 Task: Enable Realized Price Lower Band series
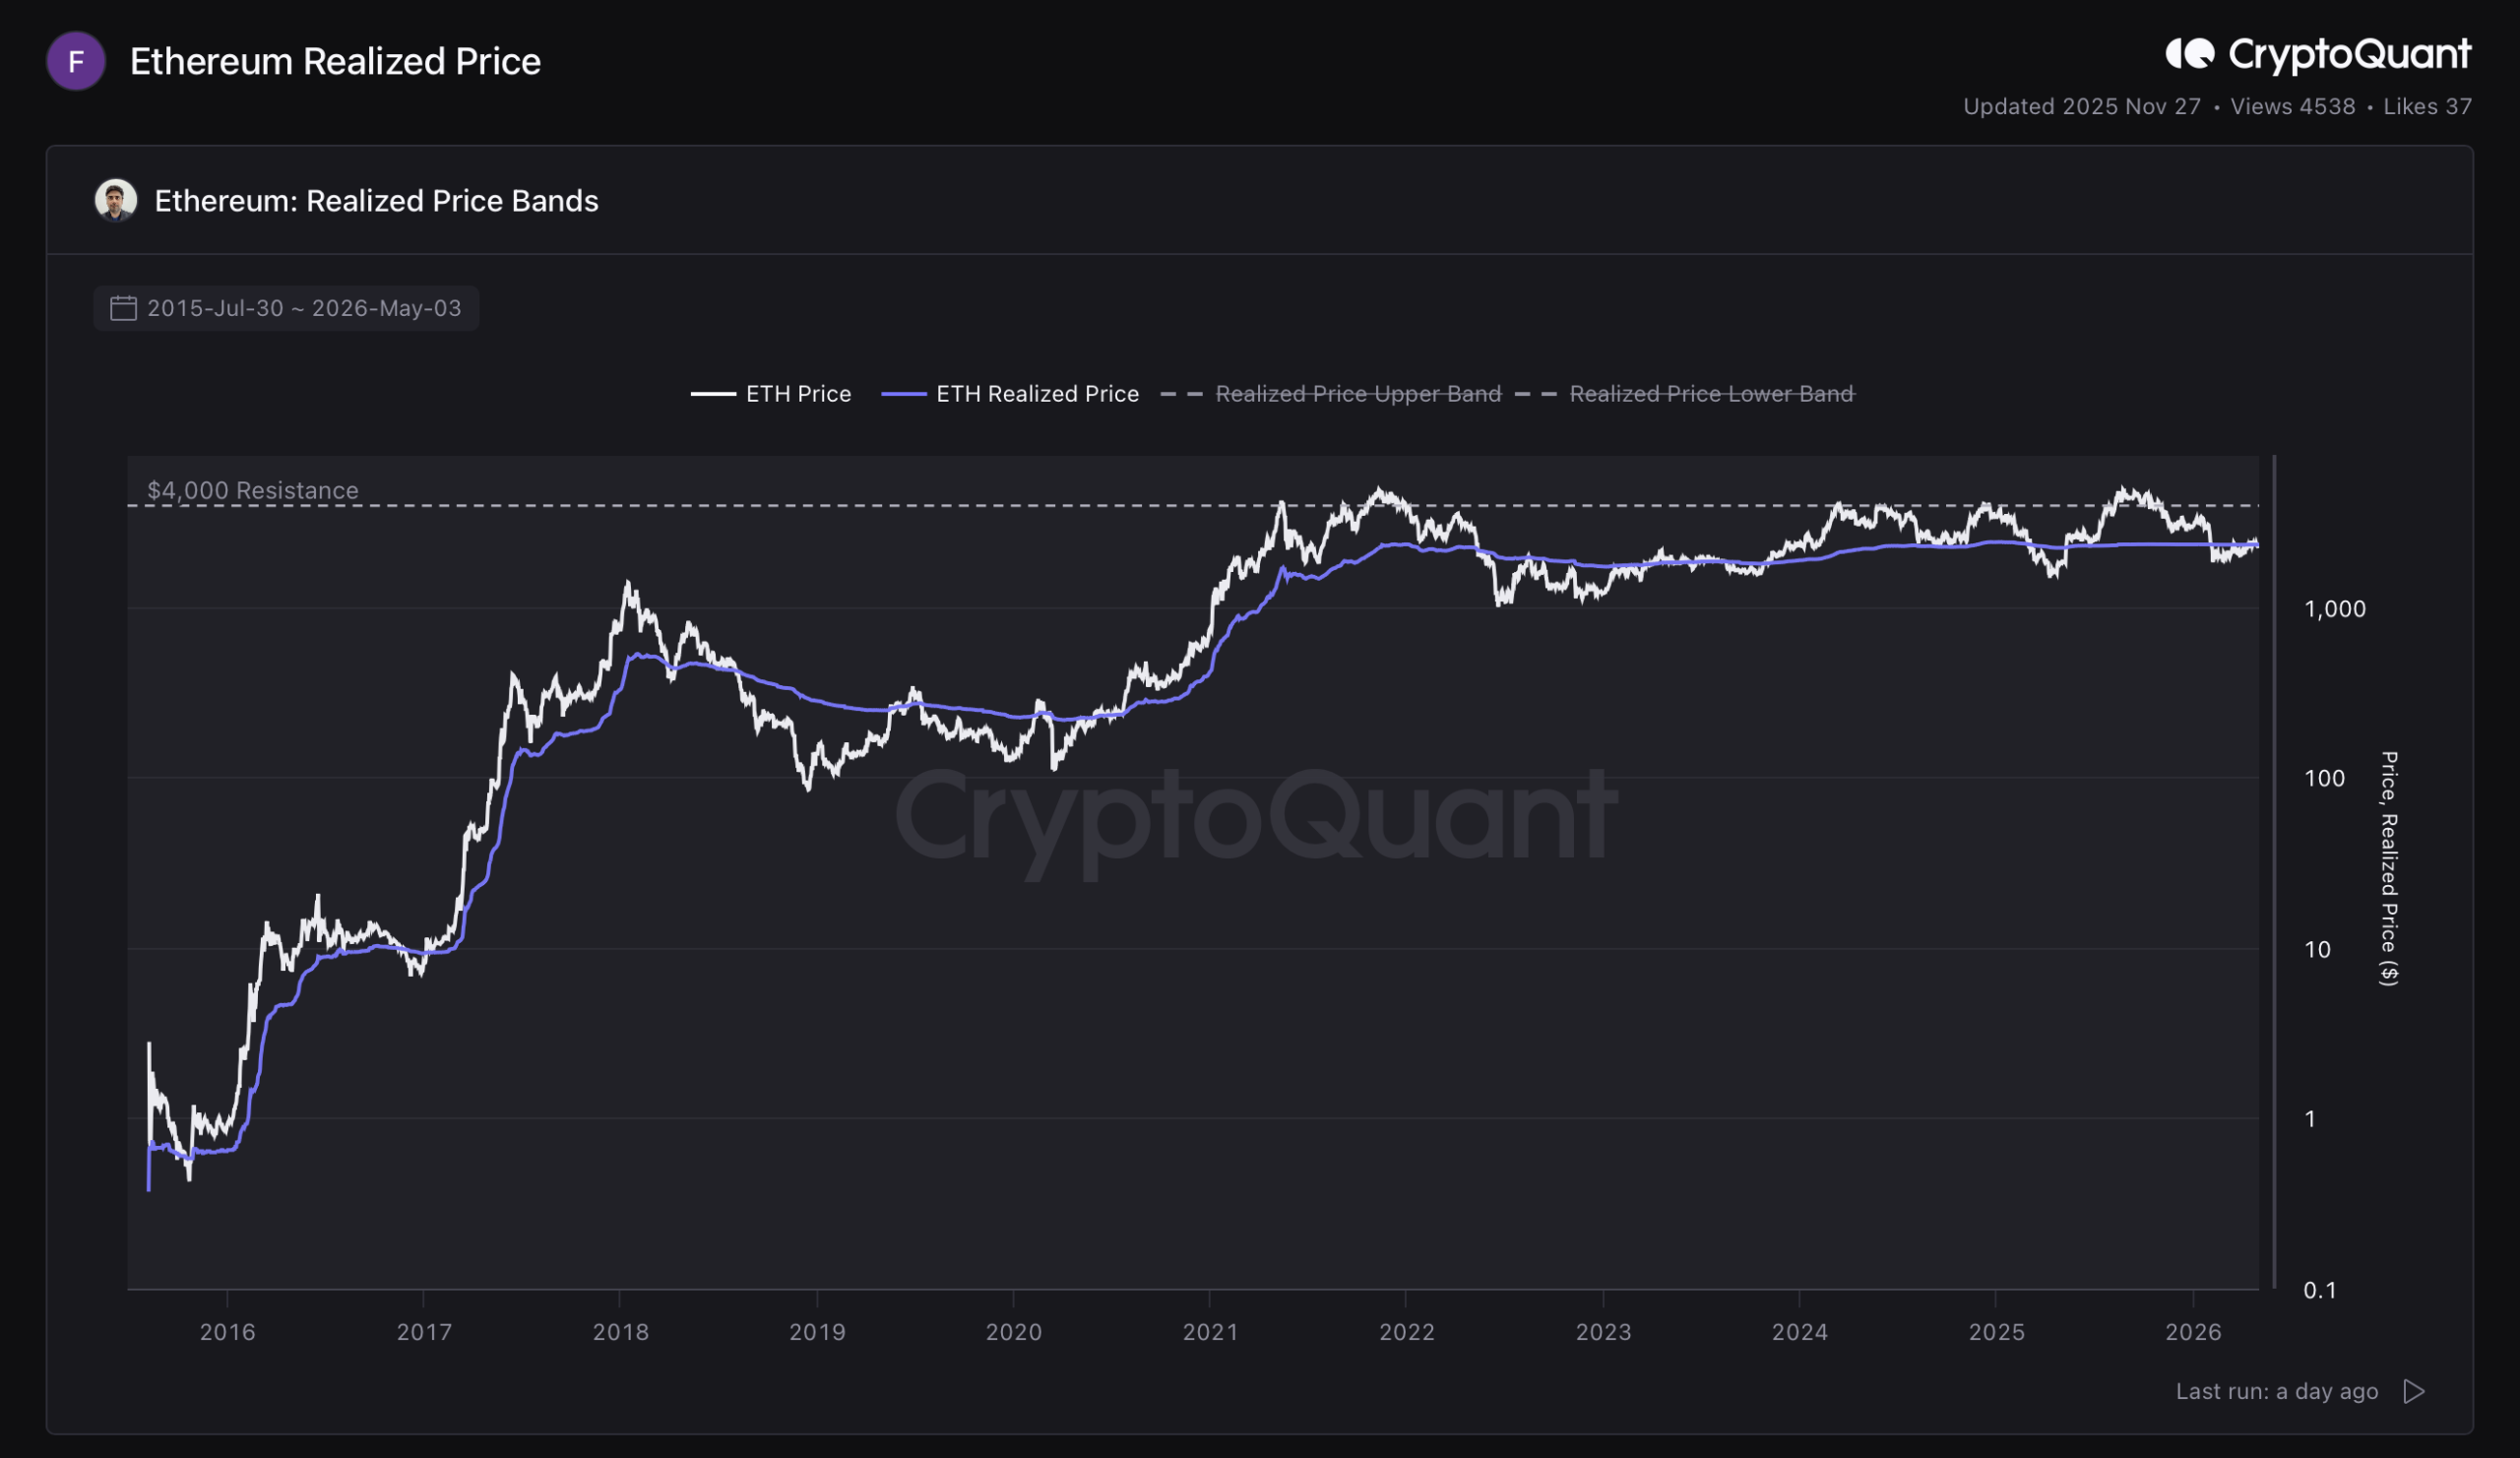pyautogui.click(x=1685, y=394)
